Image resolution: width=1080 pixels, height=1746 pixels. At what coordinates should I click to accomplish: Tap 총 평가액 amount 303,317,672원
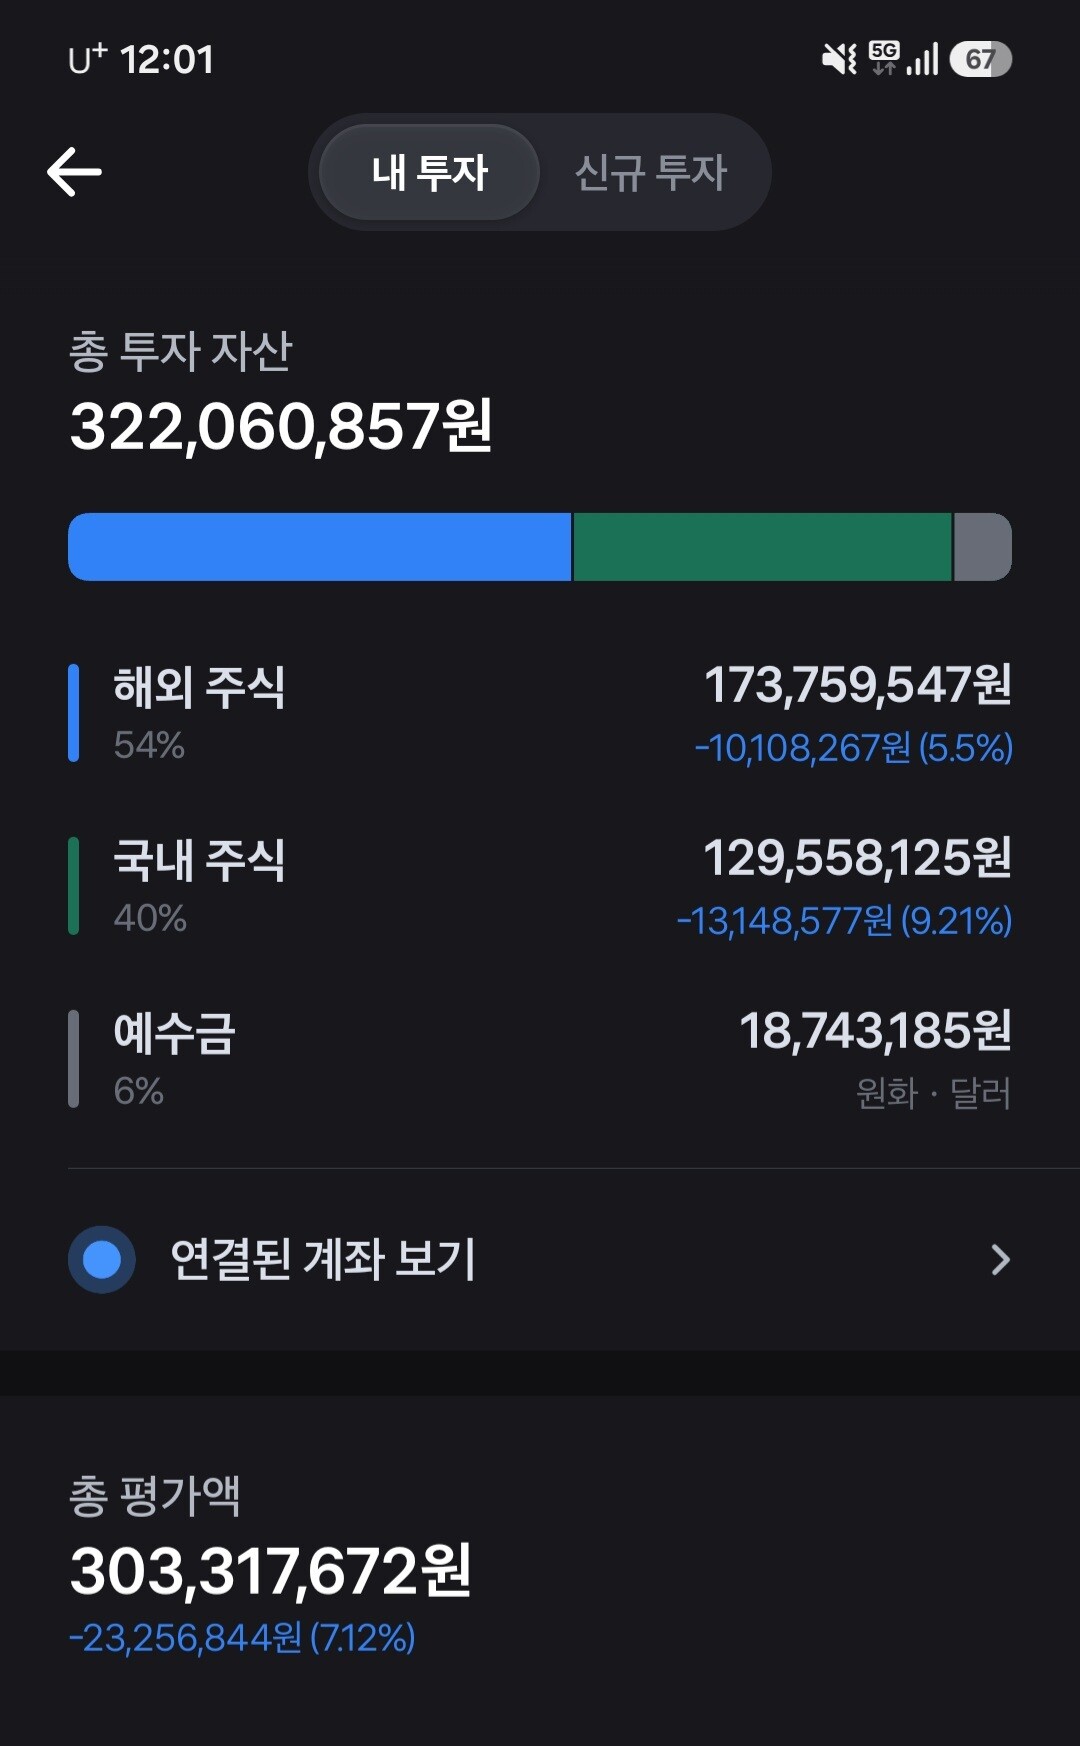click(x=270, y=1571)
